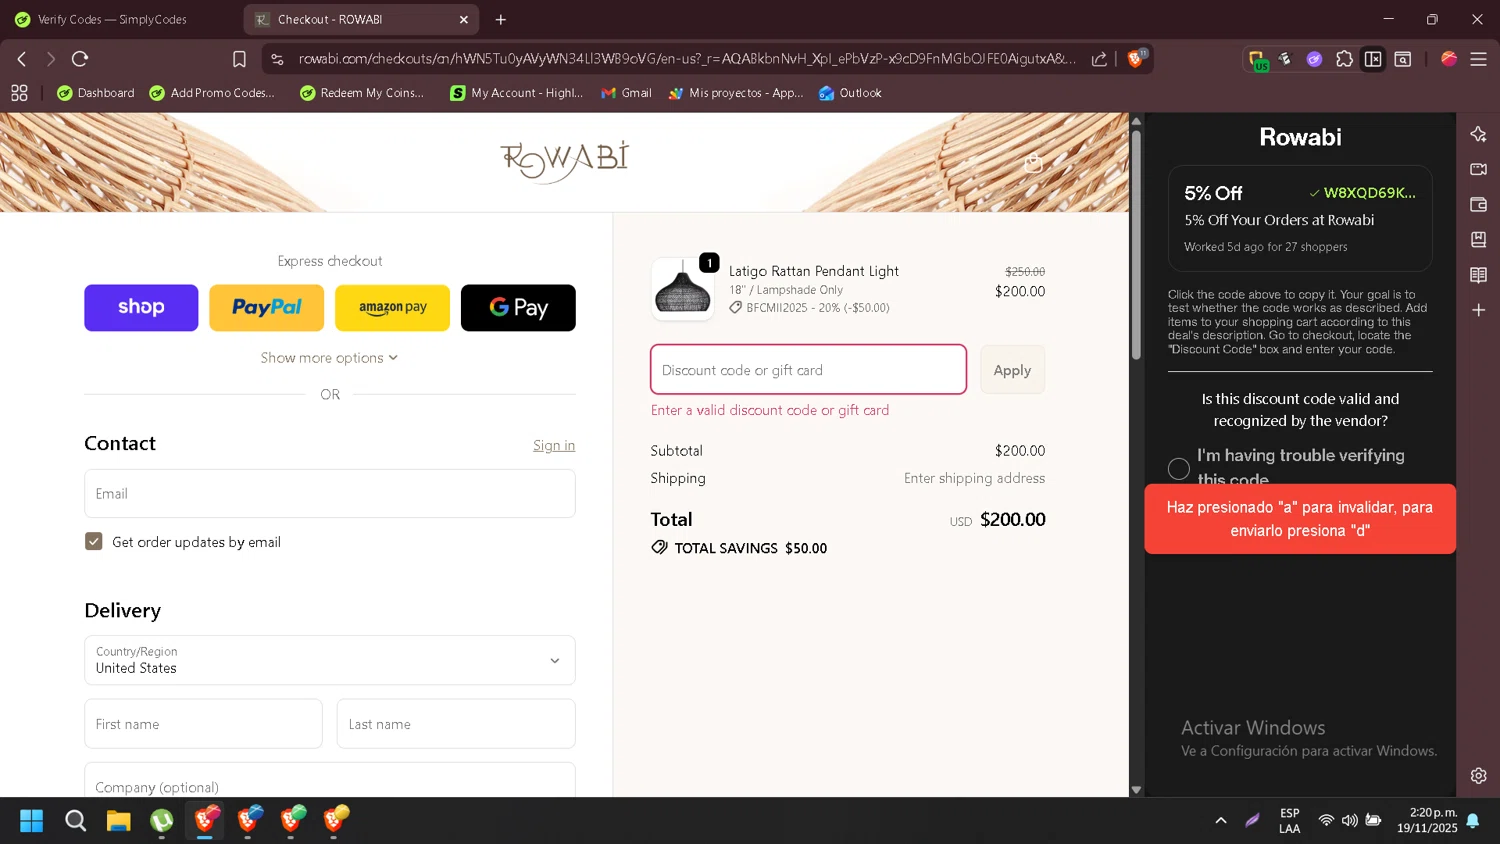Open the Windows Start menu
This screenshot has width=1500, height=844.
pyautogui.click(x=32, y=821)
